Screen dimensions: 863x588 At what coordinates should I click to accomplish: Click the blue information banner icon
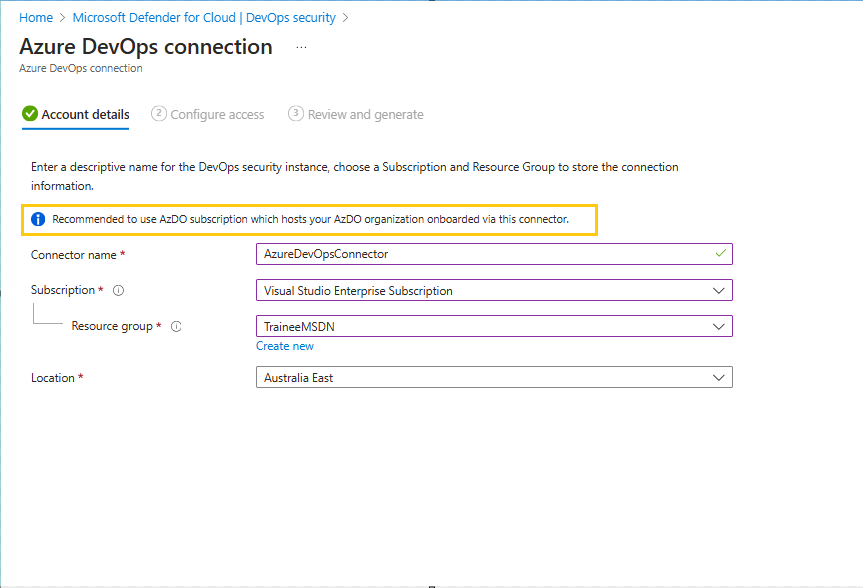(38, 219)
